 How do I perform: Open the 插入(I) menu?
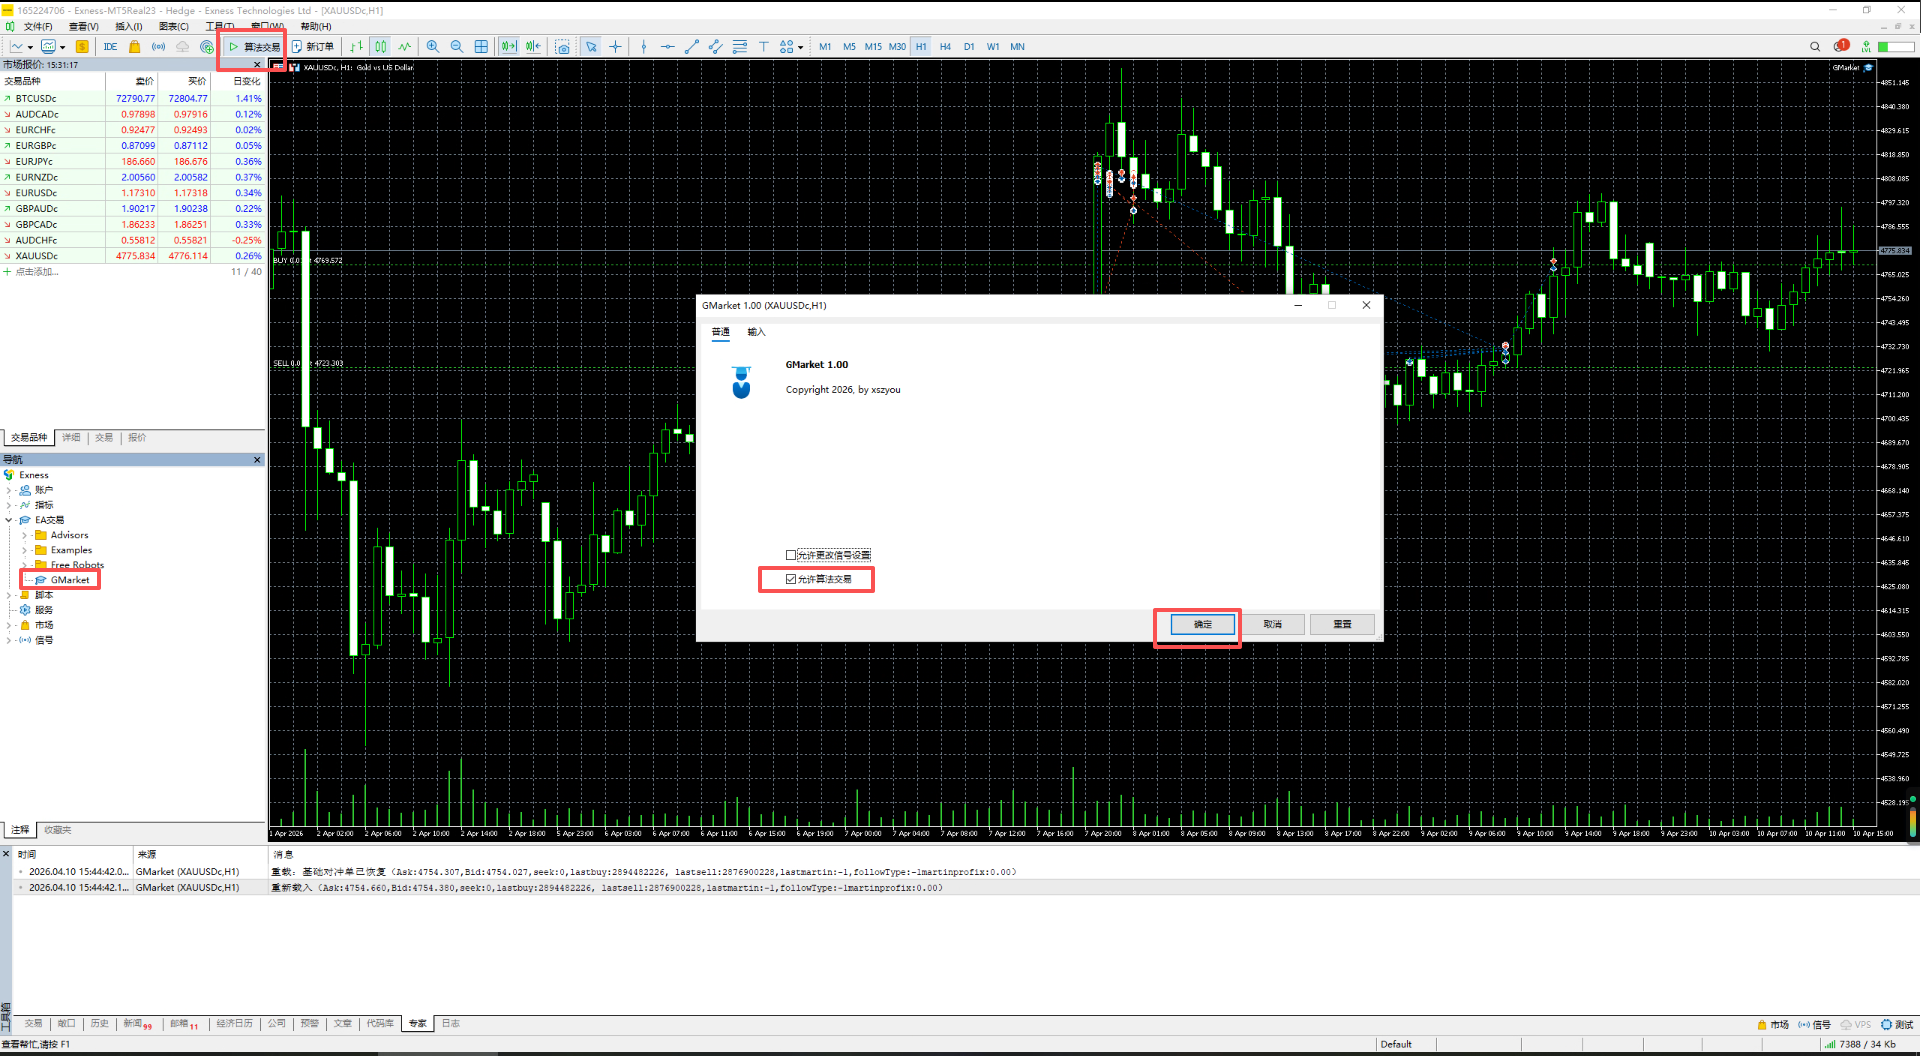(129, 27)
